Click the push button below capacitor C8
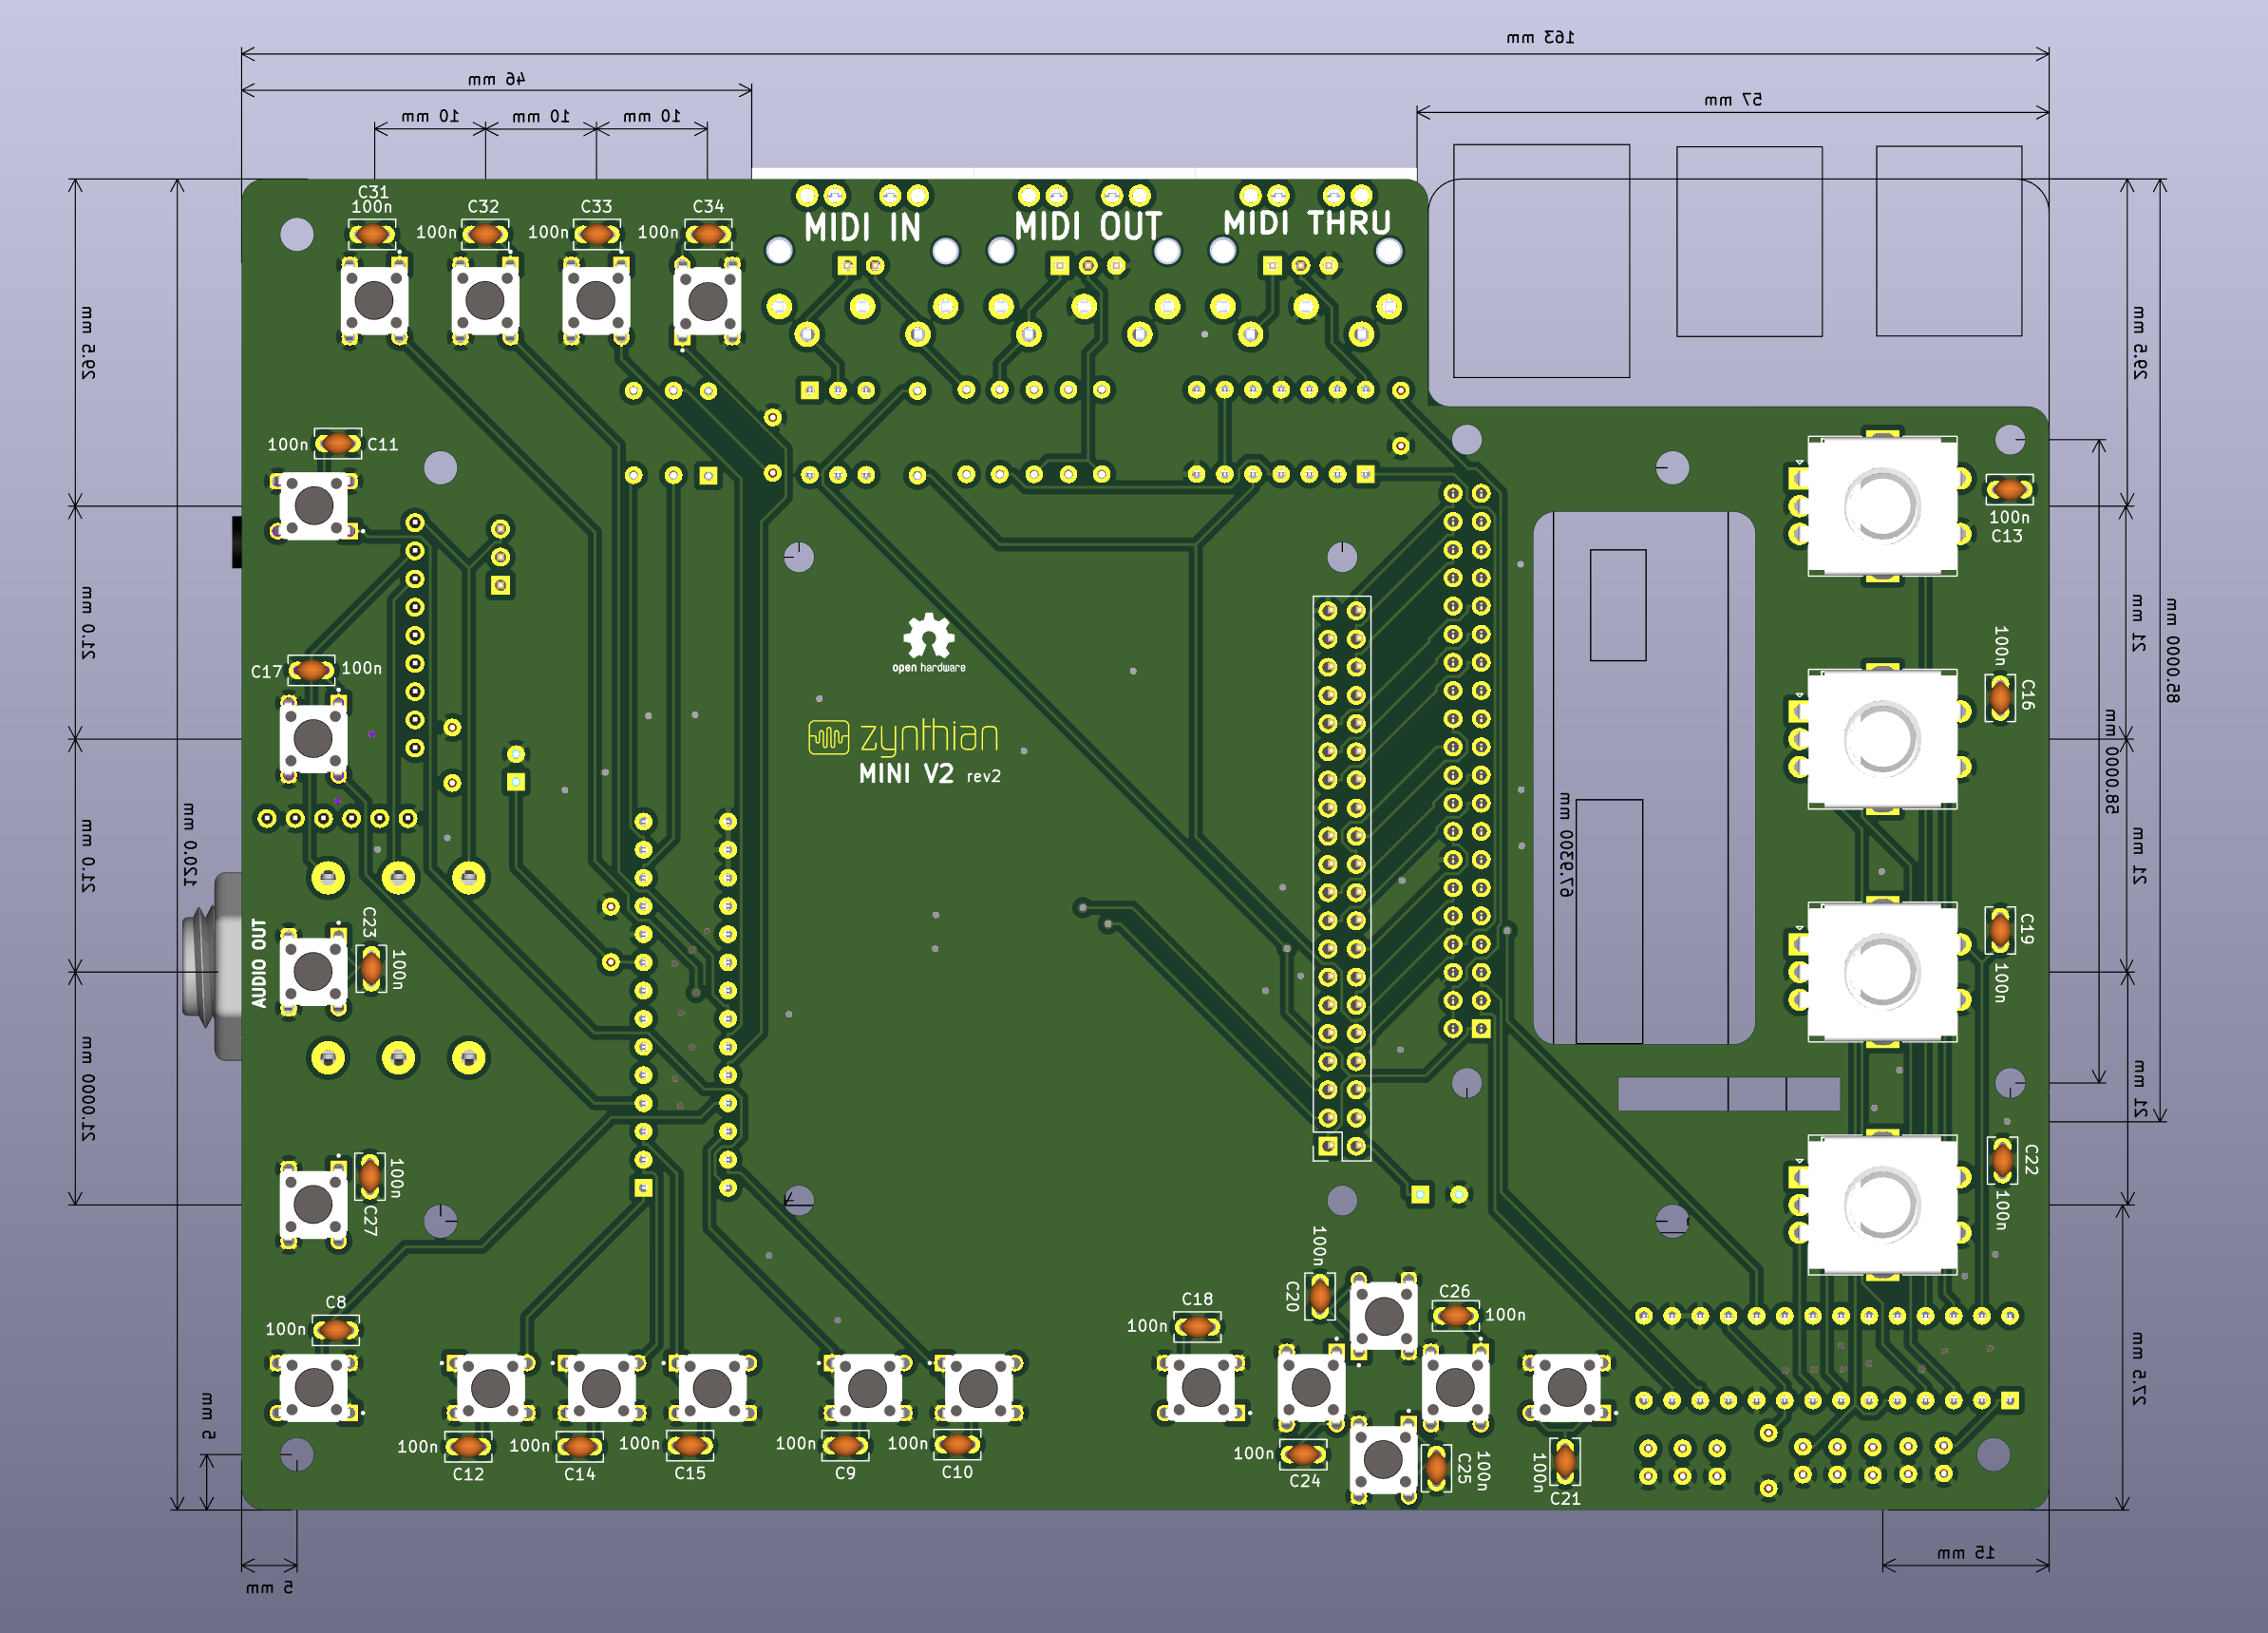The height and width of the screenshot is (1633, 2268). coord(313,1387)
